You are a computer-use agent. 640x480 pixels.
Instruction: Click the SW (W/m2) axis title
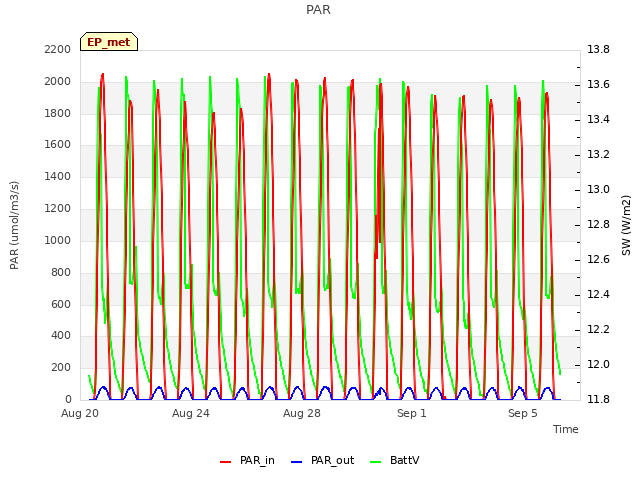click(626, 225)
